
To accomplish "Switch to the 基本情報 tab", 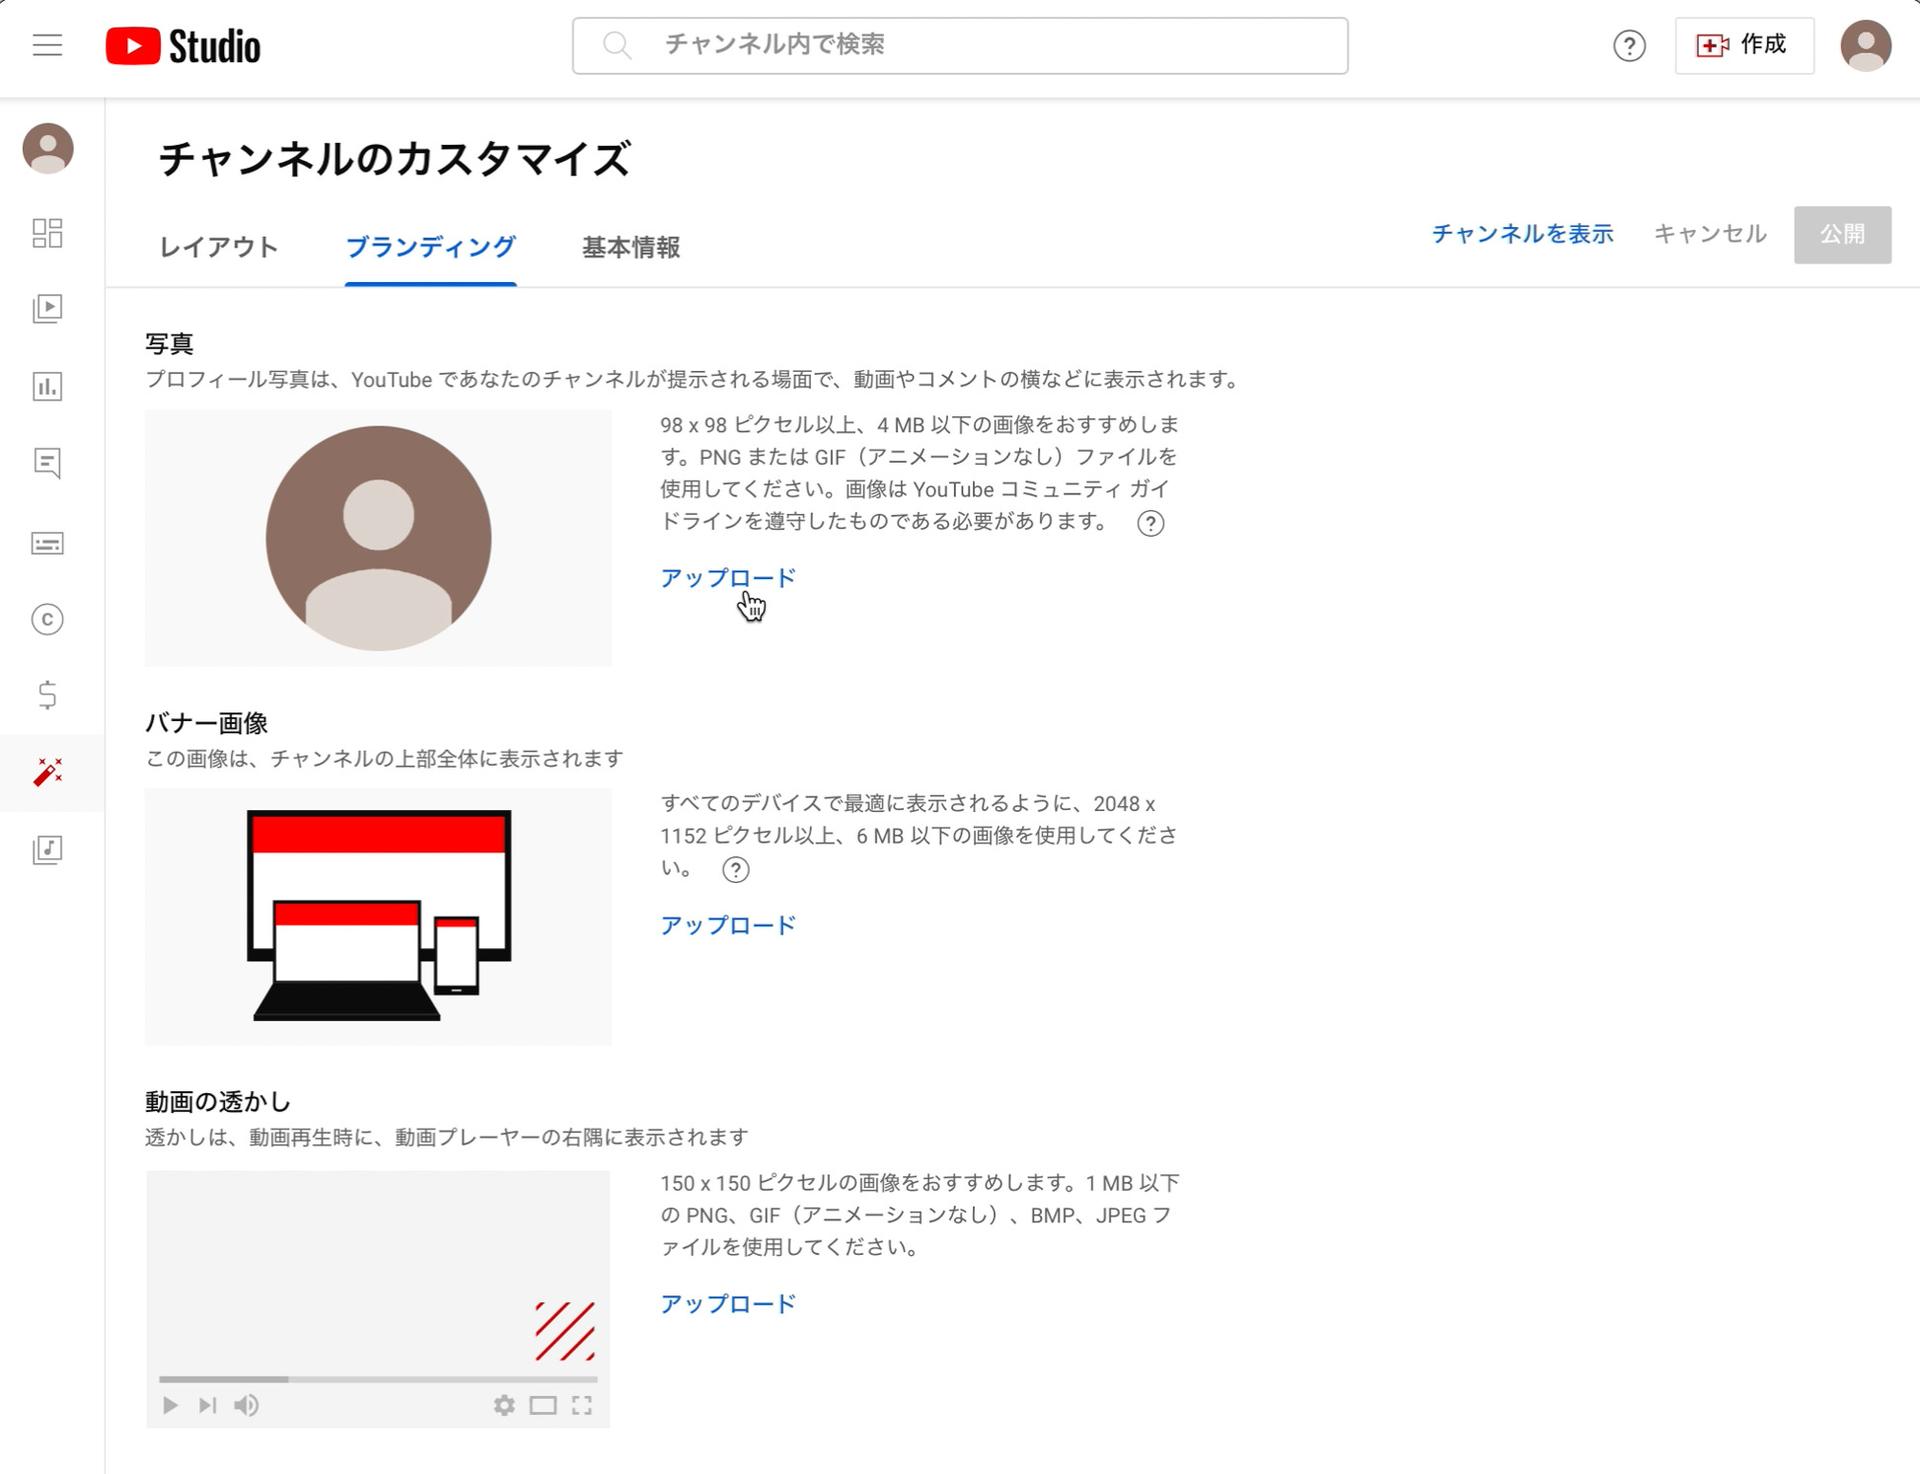I will click(629, 247).
